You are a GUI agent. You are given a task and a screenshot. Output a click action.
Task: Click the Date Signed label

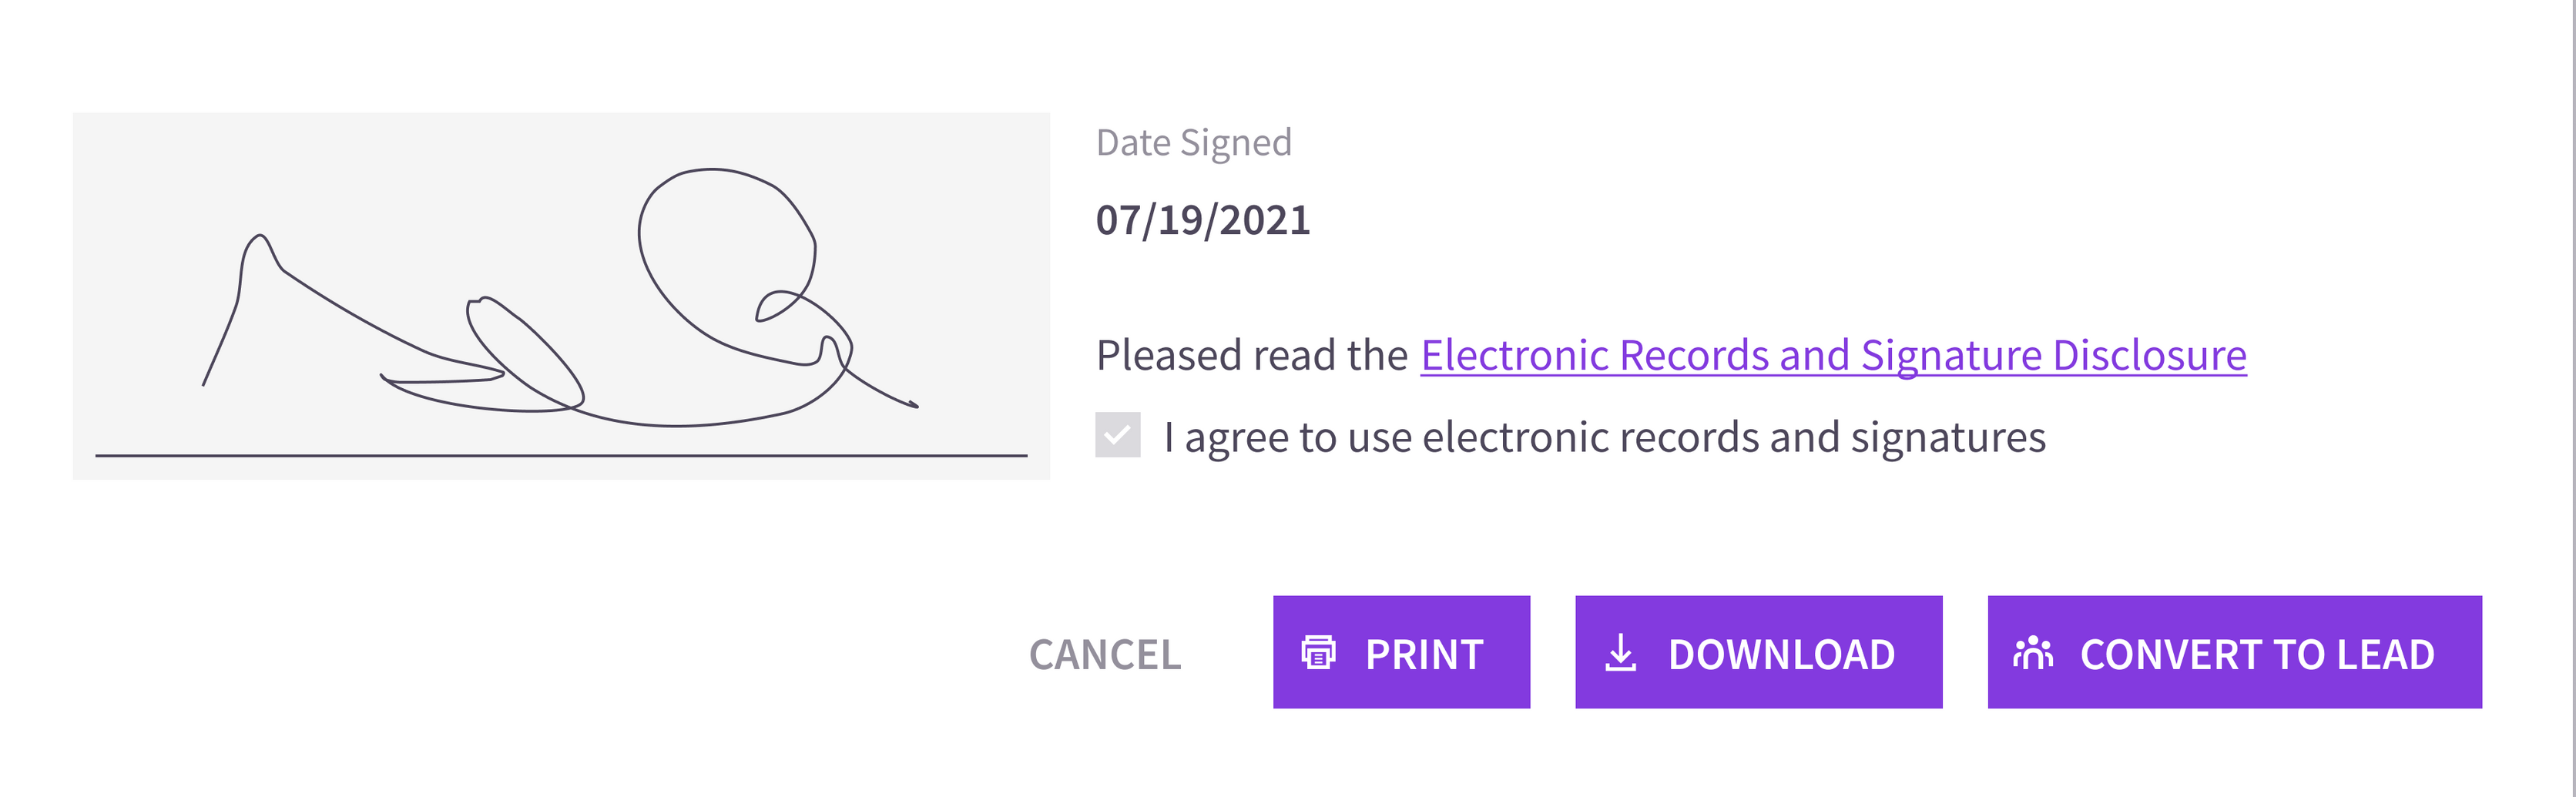click(x=1193, y=143)
